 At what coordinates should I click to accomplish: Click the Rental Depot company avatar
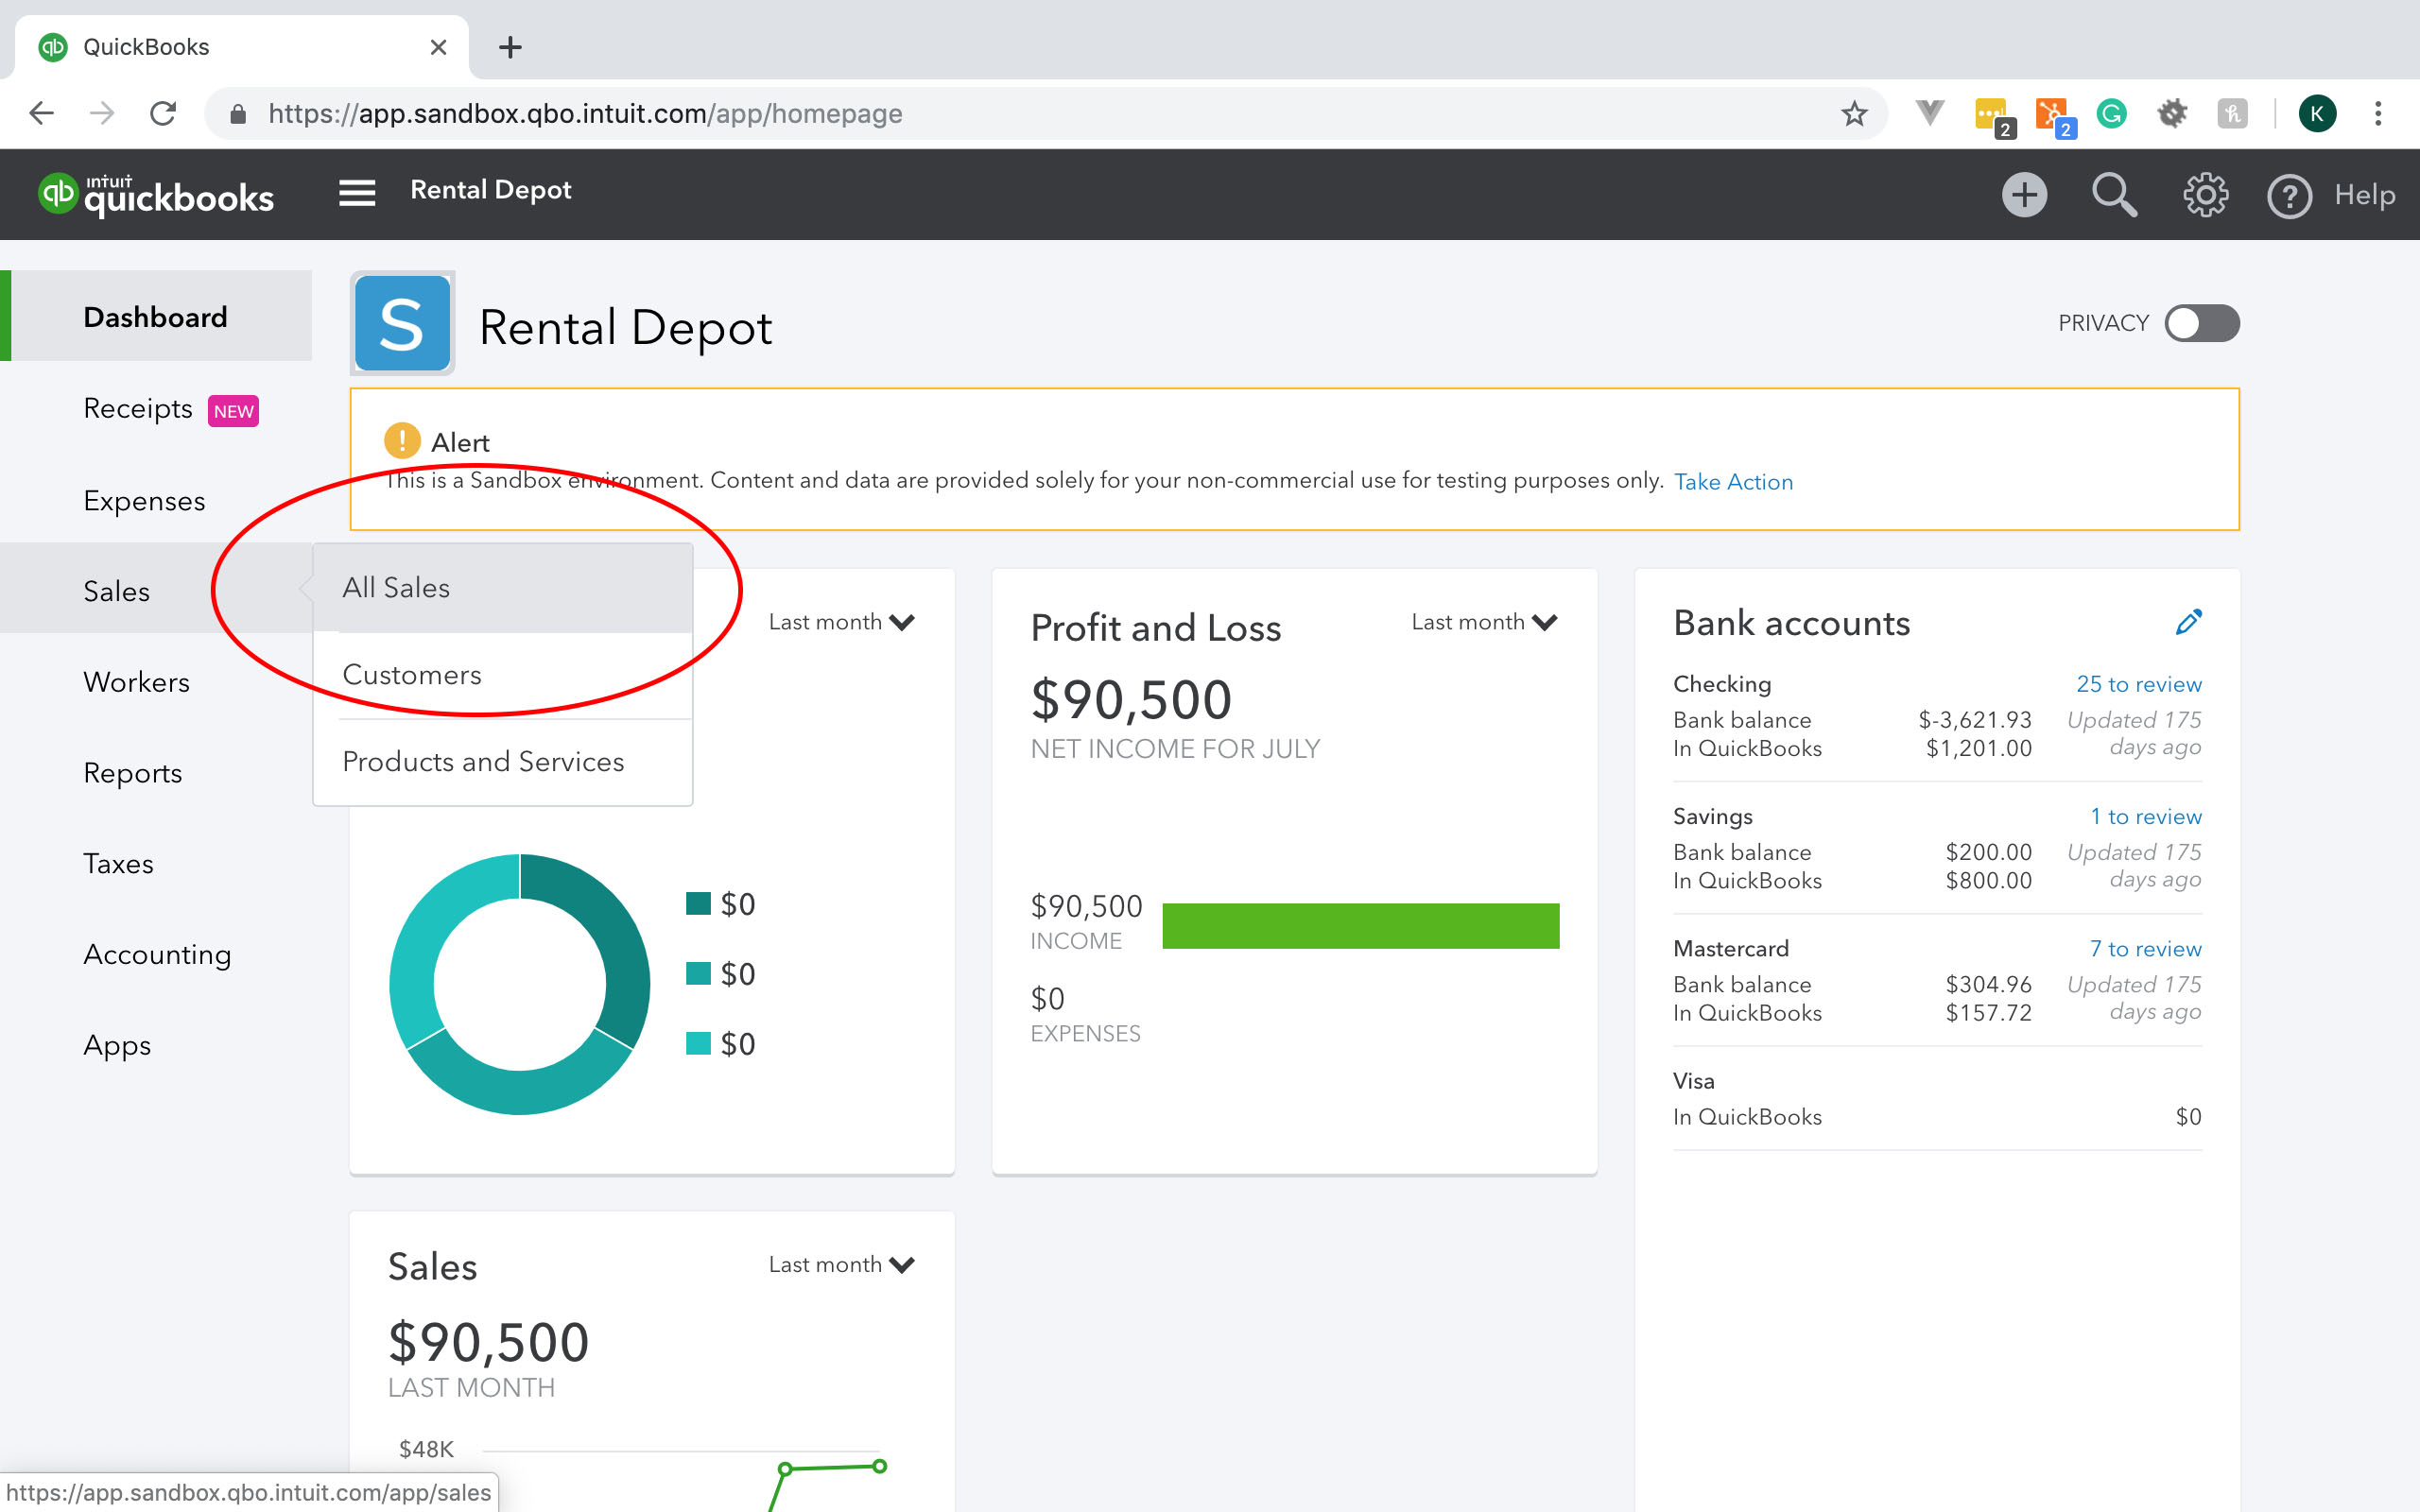click(x=401, y=324)
